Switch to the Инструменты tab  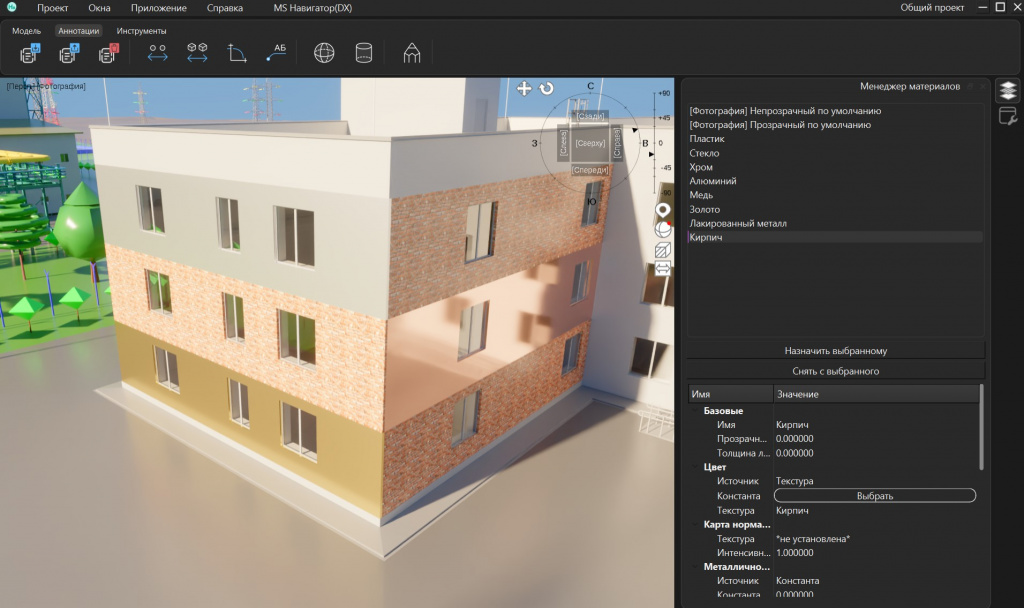141,31
